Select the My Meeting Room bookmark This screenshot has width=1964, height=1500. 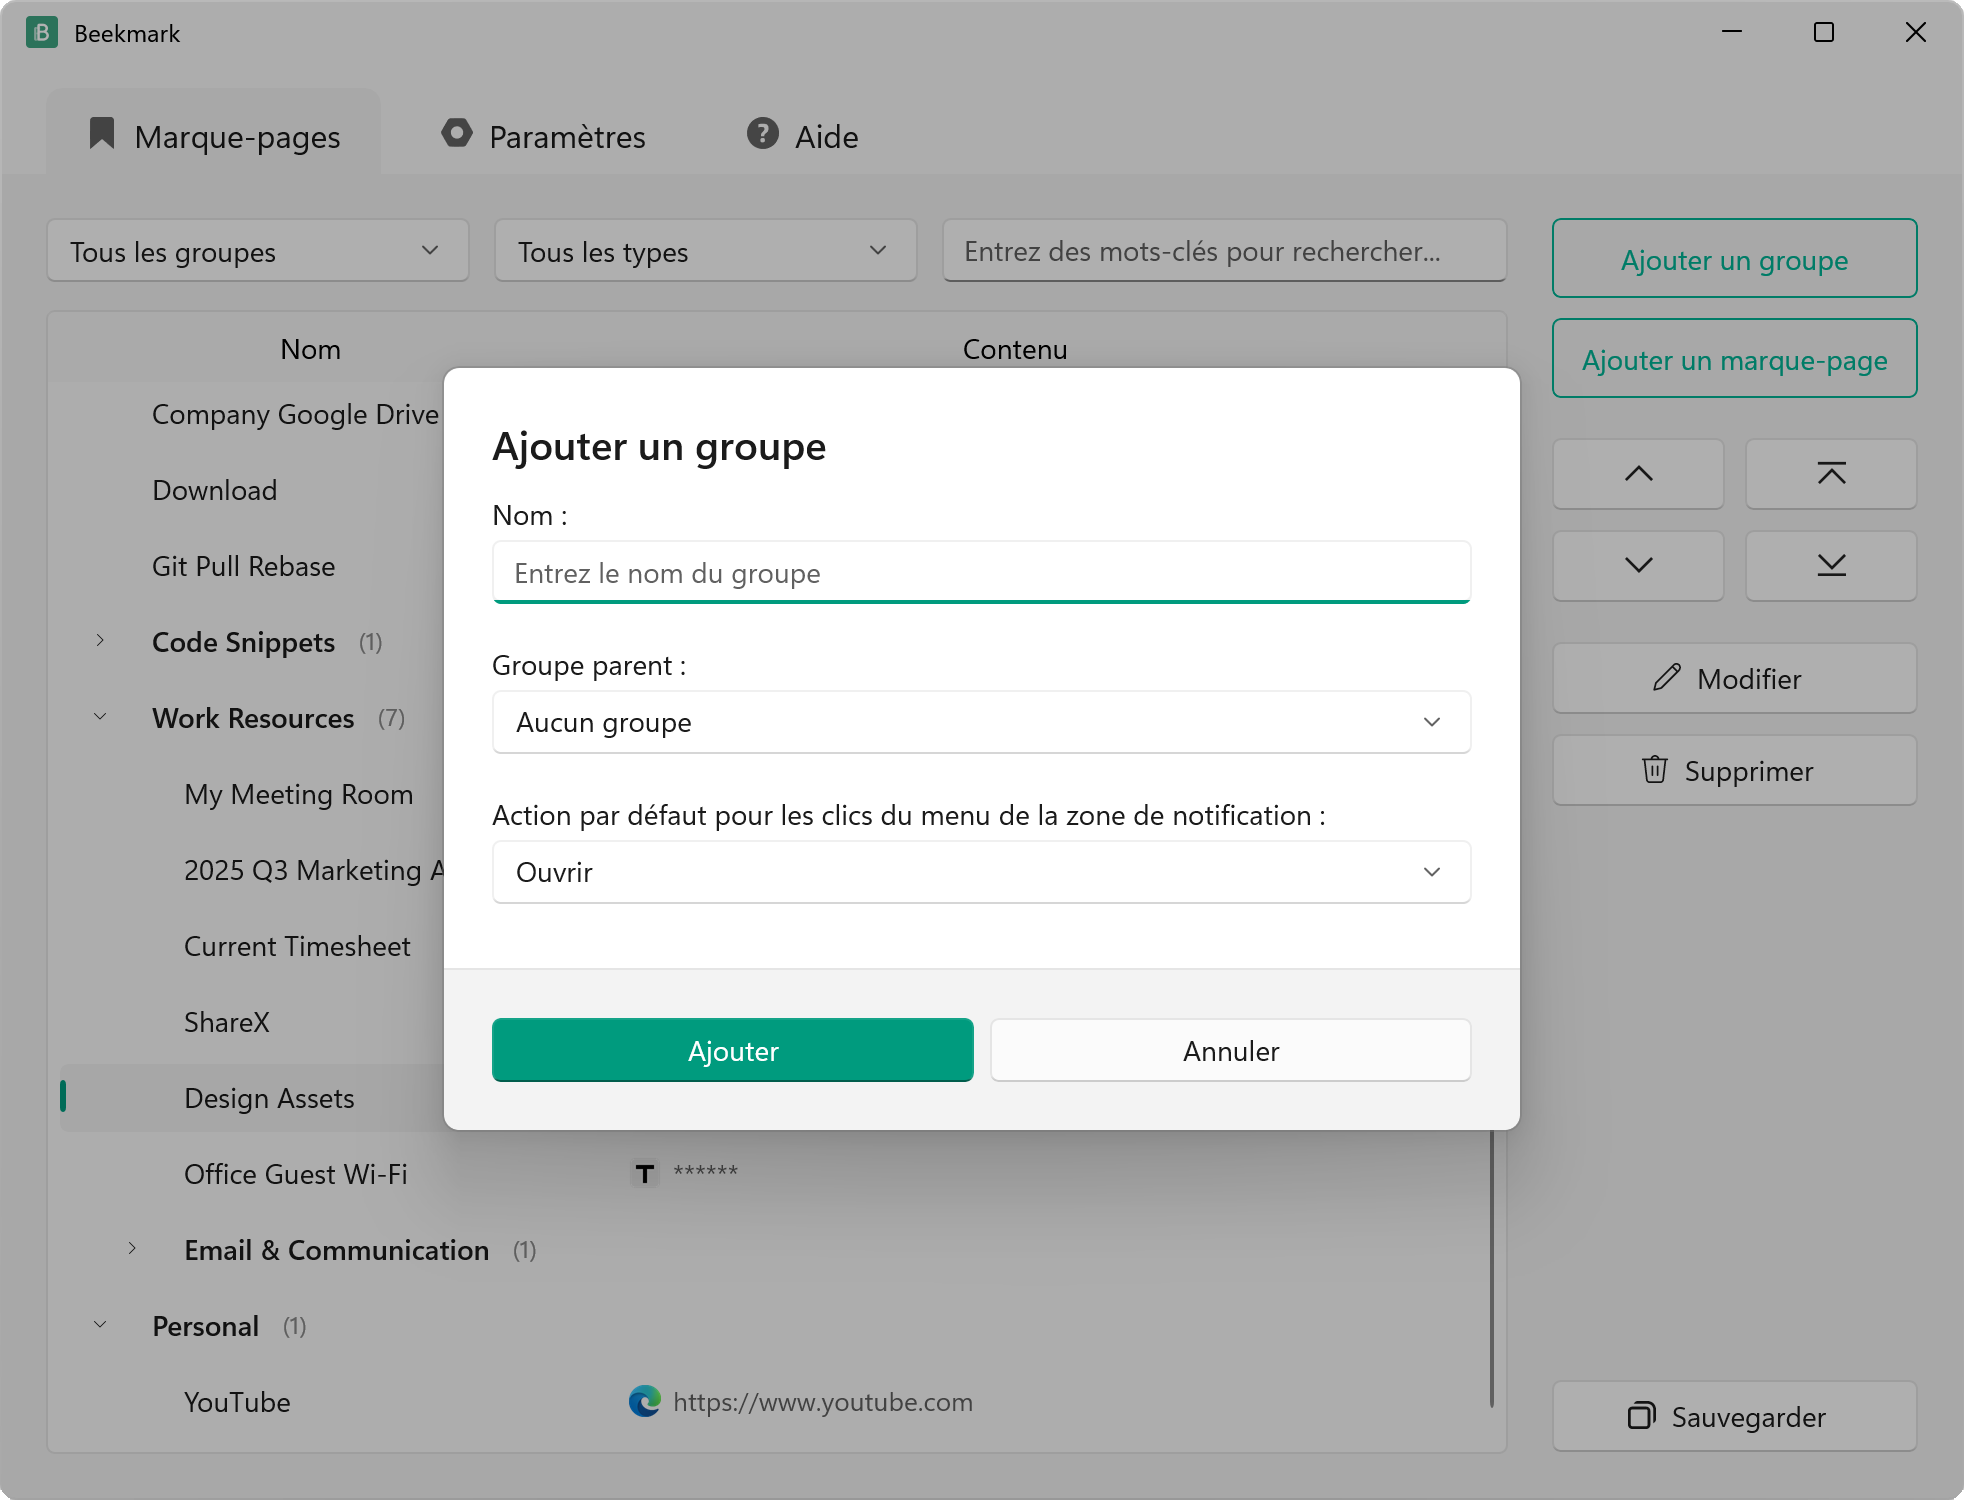[x=298, y=794]
